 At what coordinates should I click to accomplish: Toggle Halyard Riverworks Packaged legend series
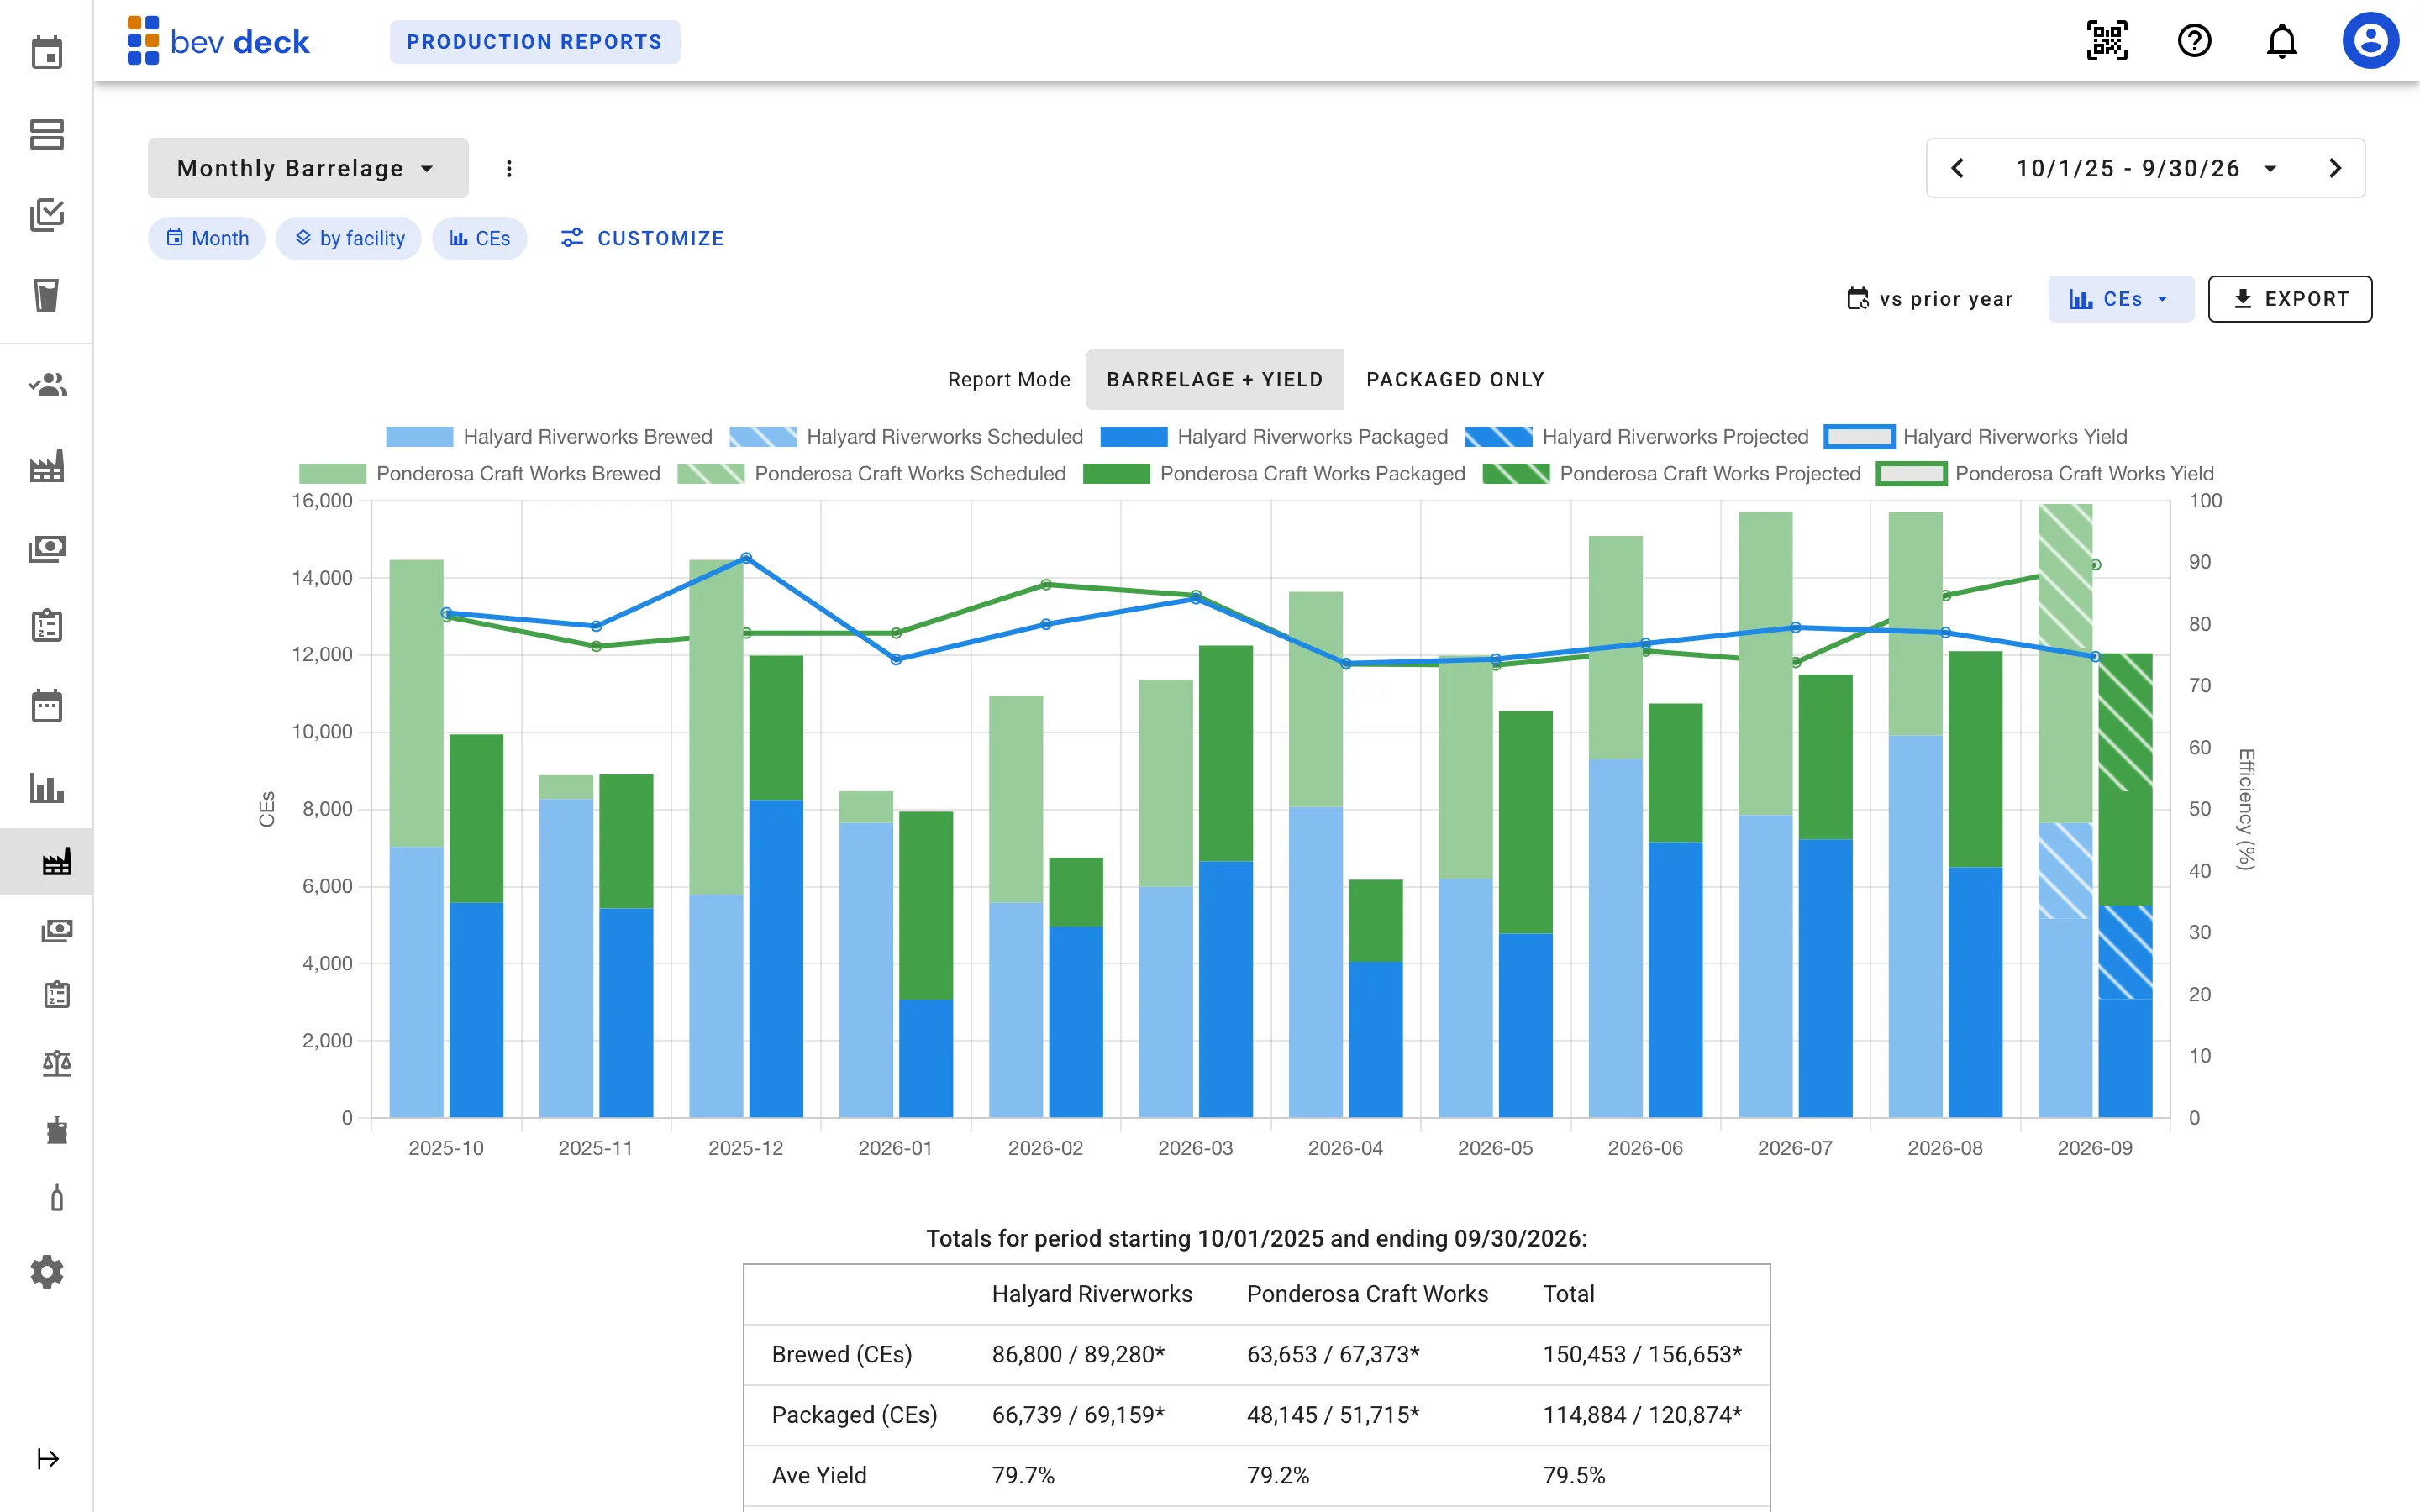click(x=1274, y=437)
